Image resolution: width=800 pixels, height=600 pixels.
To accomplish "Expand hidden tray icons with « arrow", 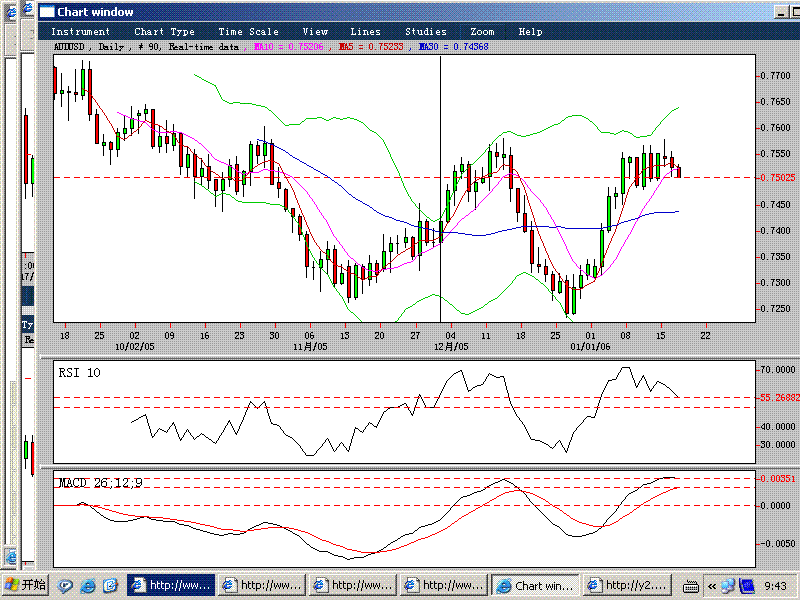I will pyautogui.click(x=712, y=586).
